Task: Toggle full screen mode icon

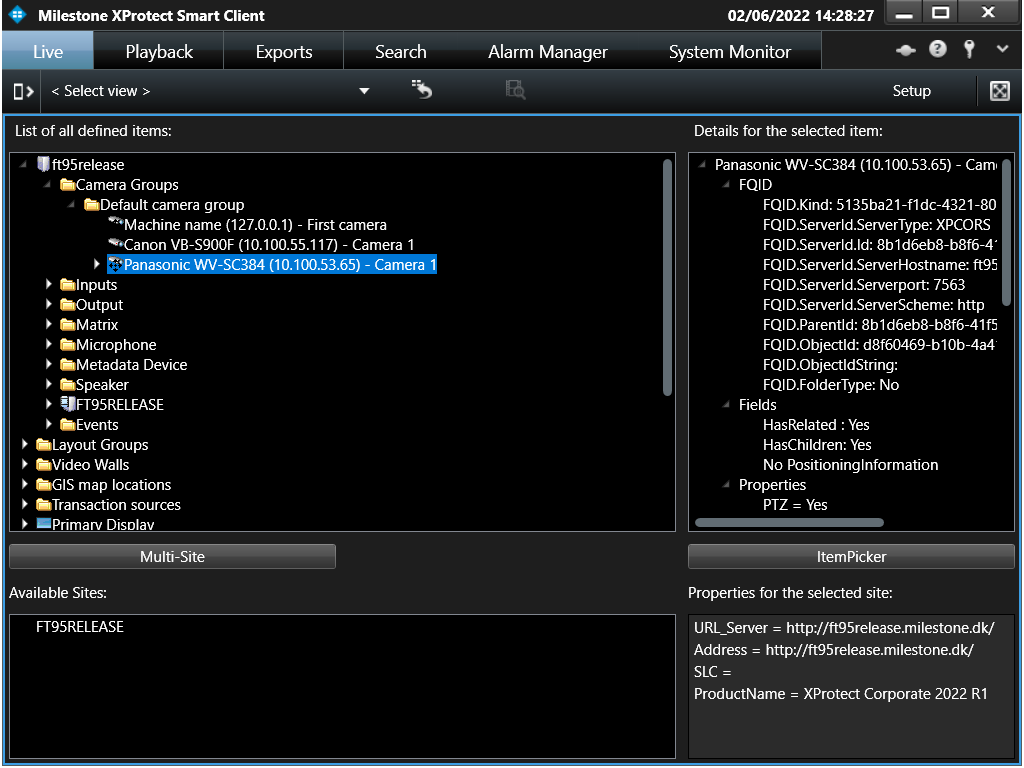Action: click(x=1000, y=91)
